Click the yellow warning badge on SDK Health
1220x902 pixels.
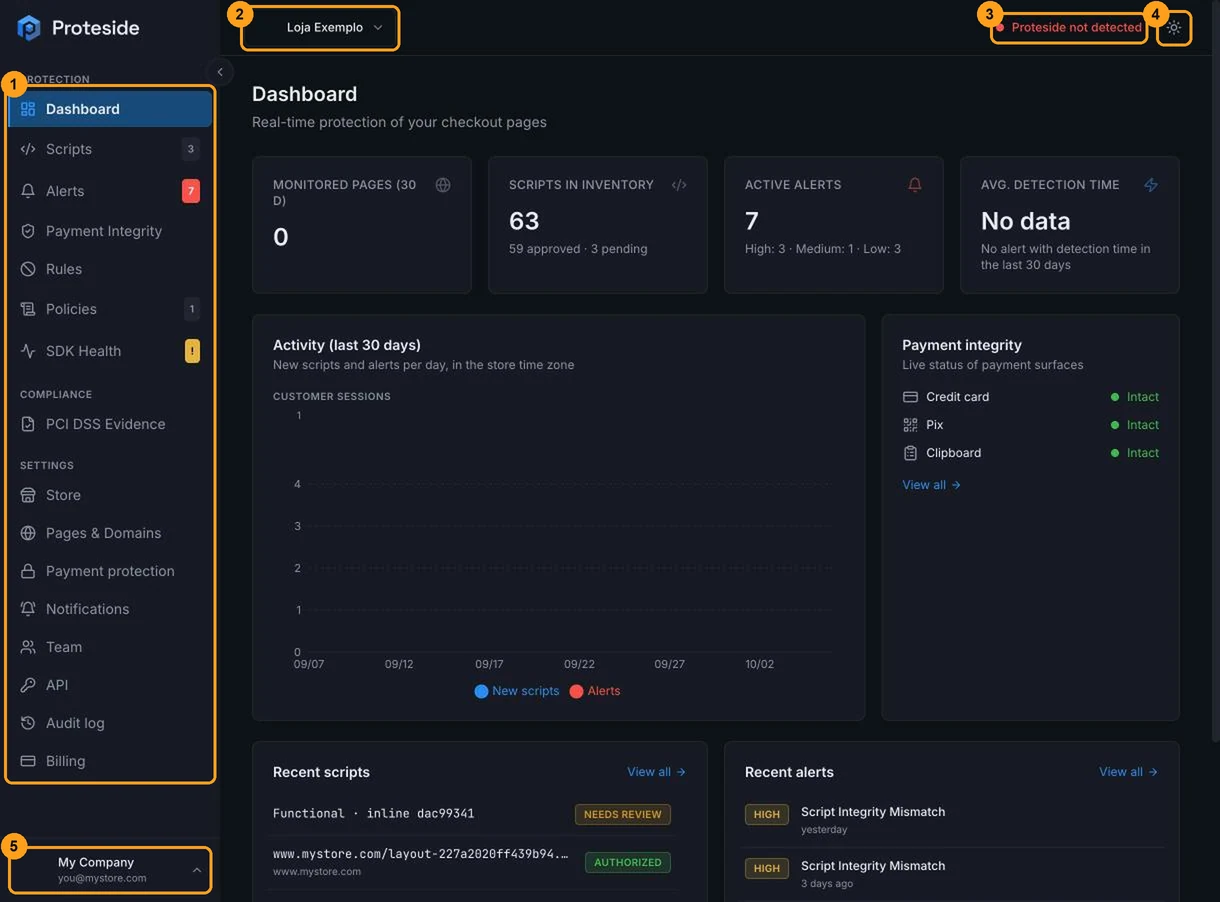click(192, 351)
